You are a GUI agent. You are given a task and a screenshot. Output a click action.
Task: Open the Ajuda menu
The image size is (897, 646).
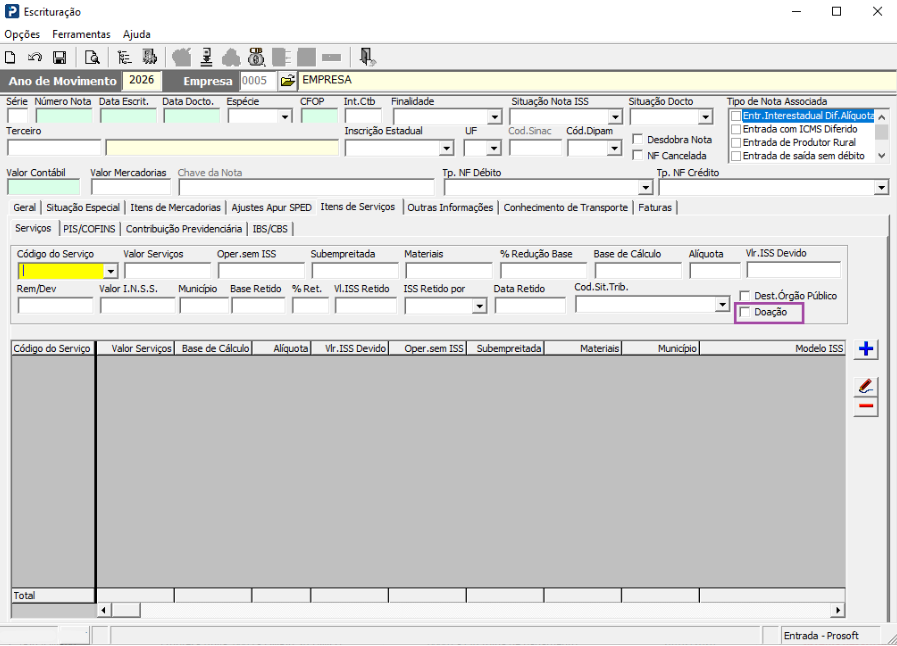click(137, 34)
